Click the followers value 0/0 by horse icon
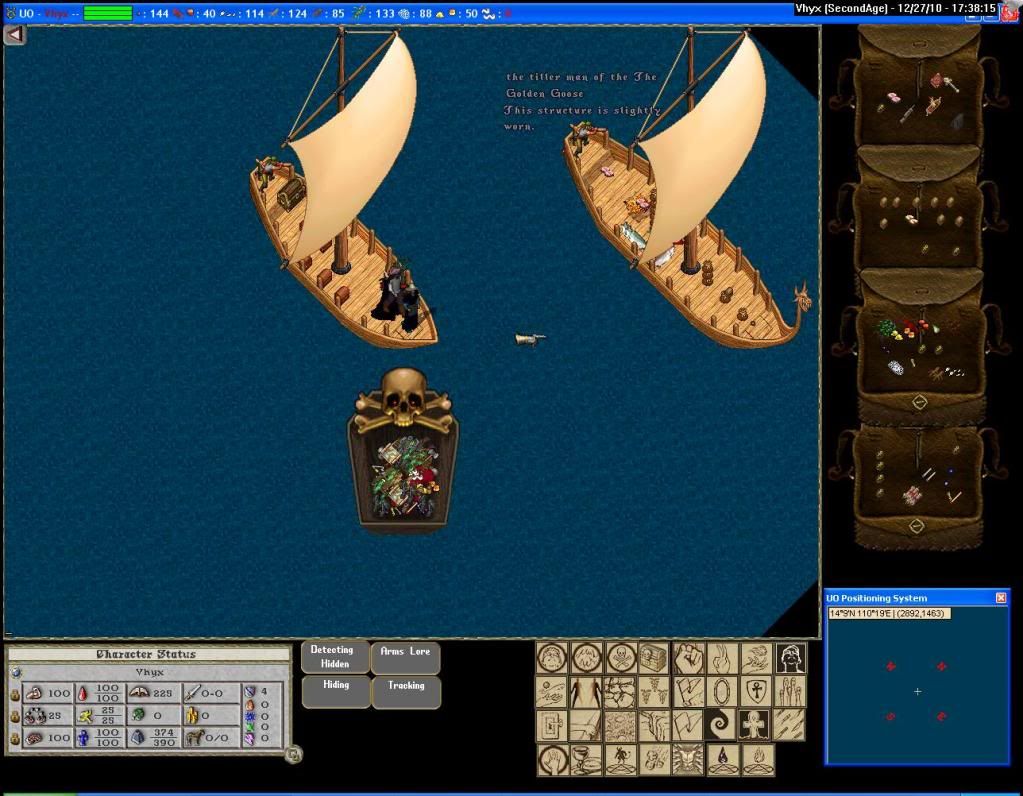The width and height of the screenshot is (1023, 796). 217,738
